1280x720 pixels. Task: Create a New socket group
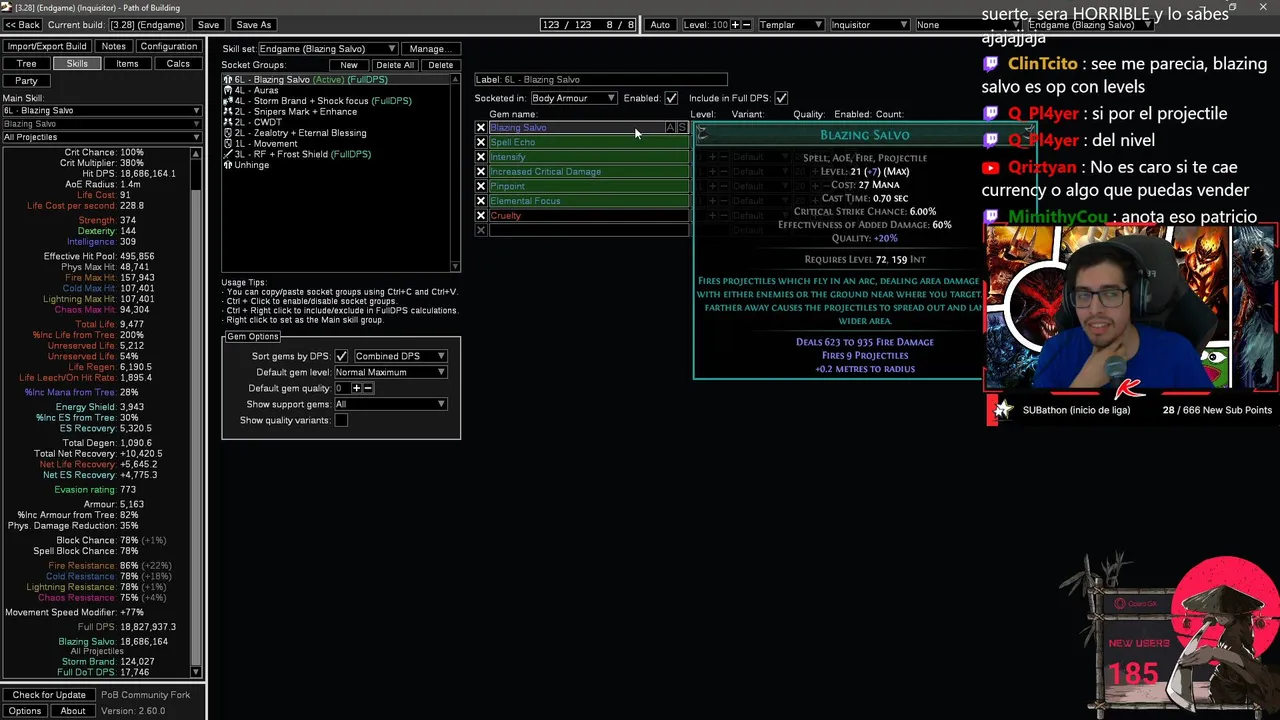click(x=349, y=65)
